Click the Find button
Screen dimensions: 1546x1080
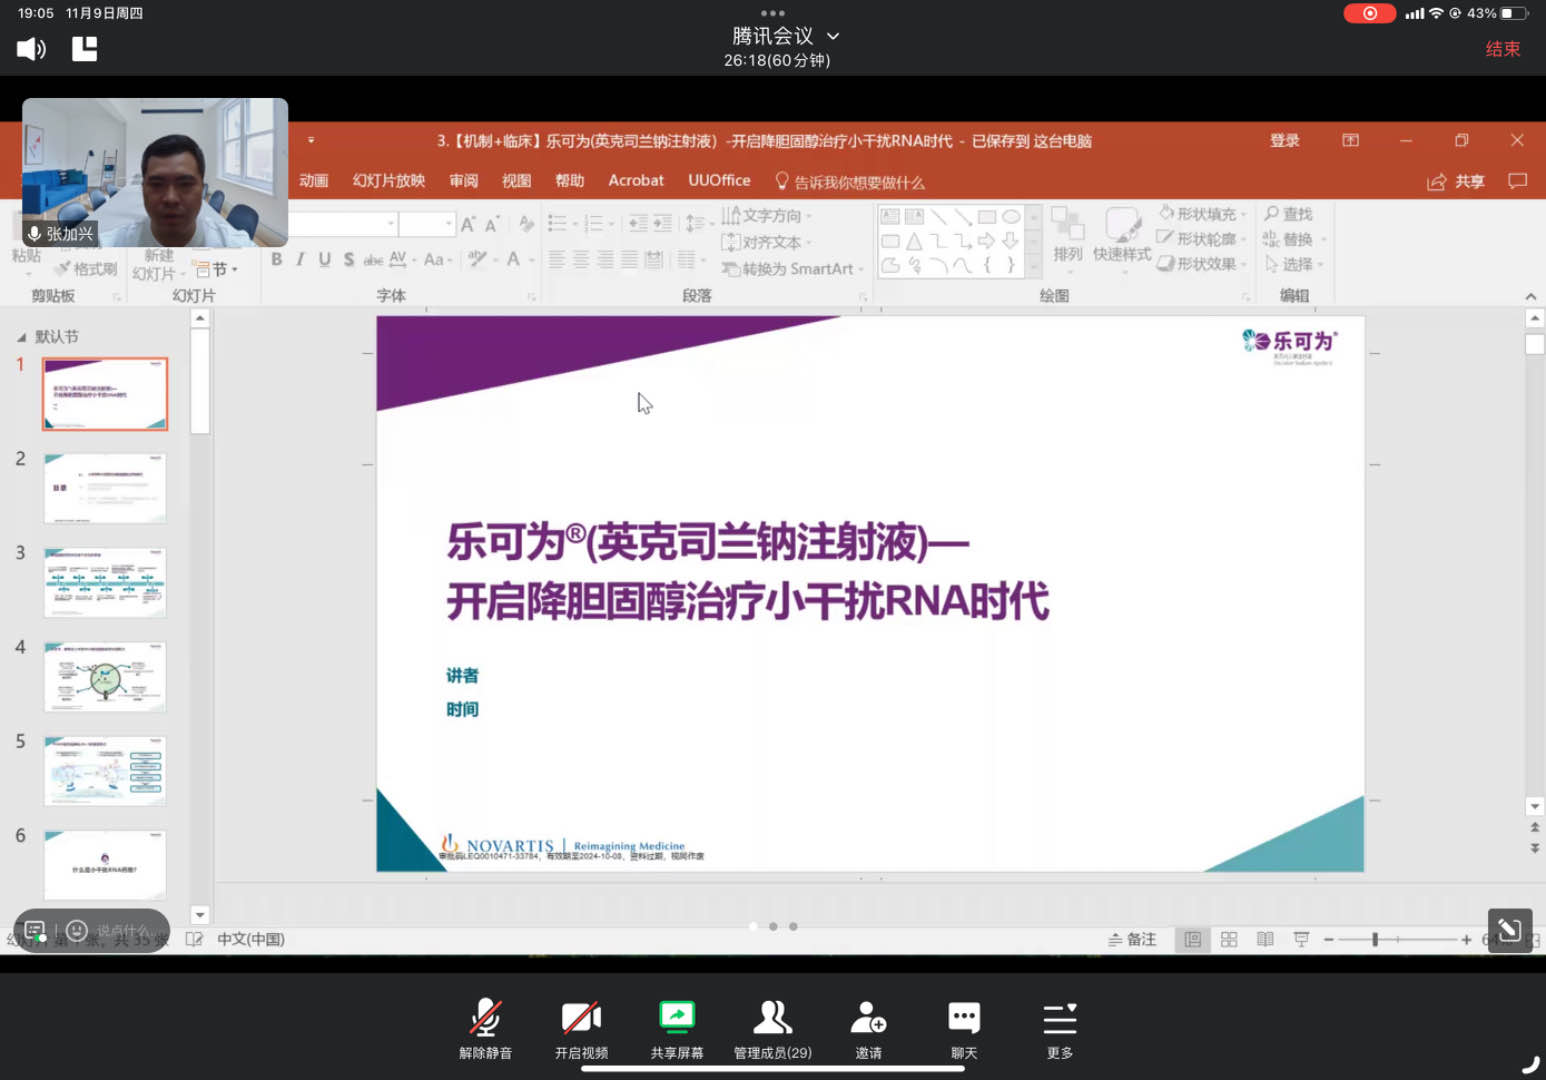[1289, 214]
